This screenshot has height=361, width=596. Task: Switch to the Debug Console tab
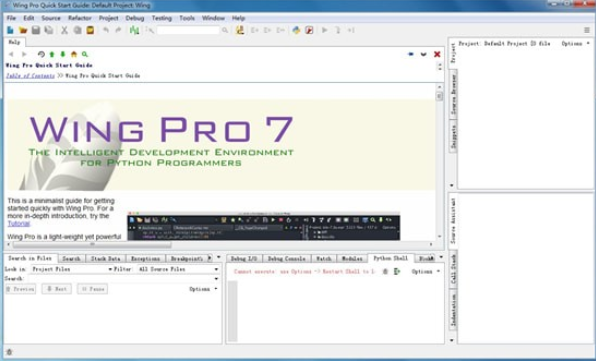click(x=287, y=258)
